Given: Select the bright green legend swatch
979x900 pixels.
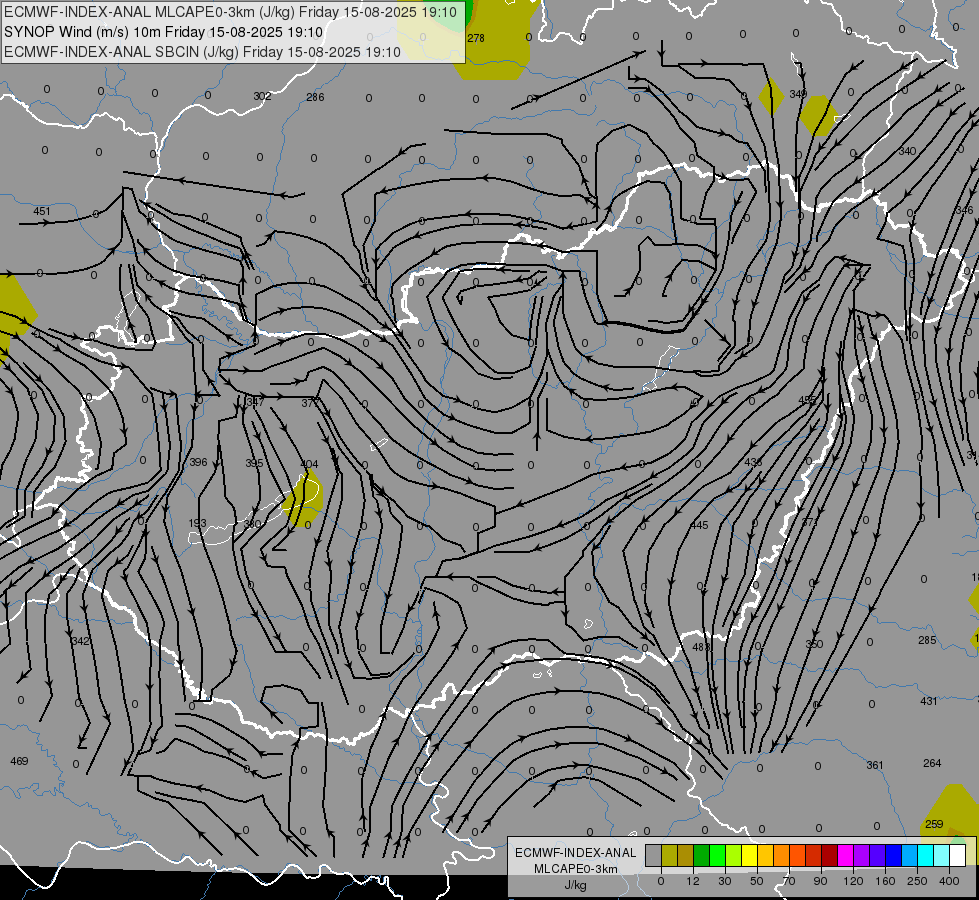Looking at the screenshot, I should coord(718,855).
